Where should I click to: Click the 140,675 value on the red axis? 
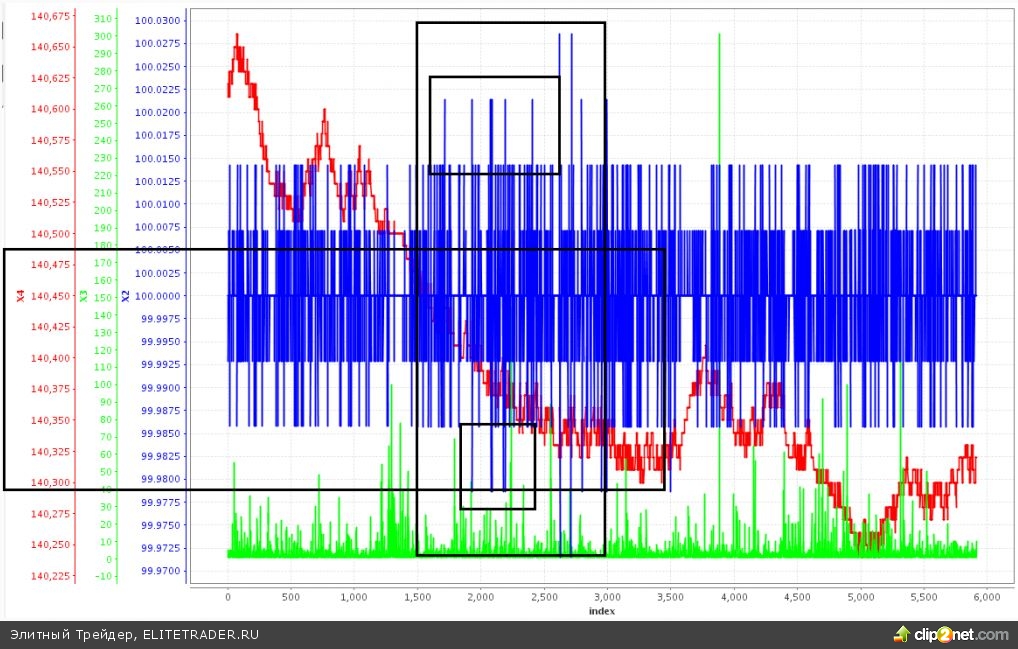pos(50,16)
